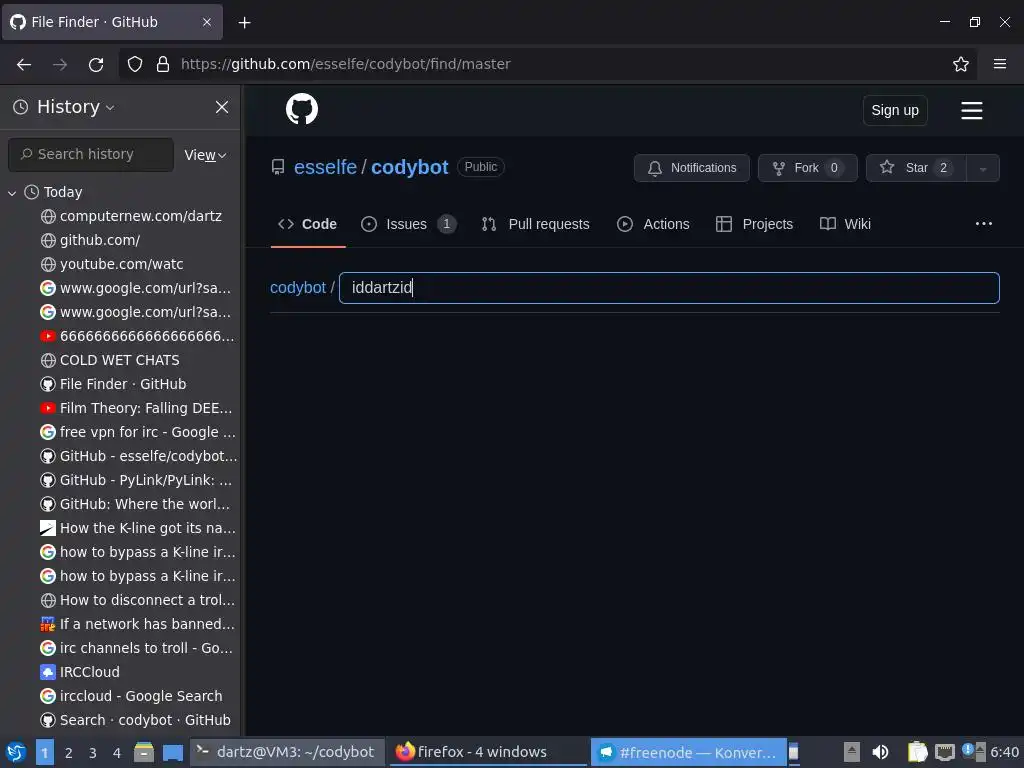Go back using the browser back arrow
1024x768 pixels.
click(x=24, y=64)
